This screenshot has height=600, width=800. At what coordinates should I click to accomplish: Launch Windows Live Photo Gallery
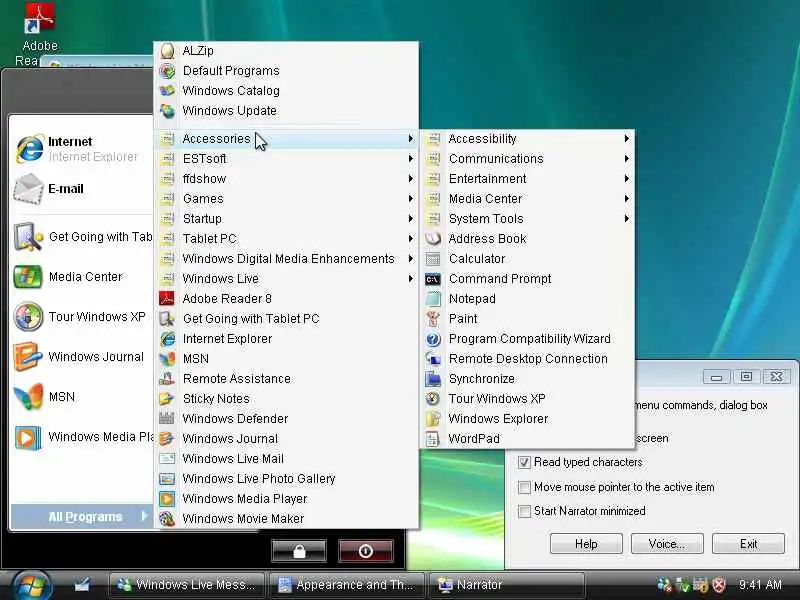pos(286,478)
